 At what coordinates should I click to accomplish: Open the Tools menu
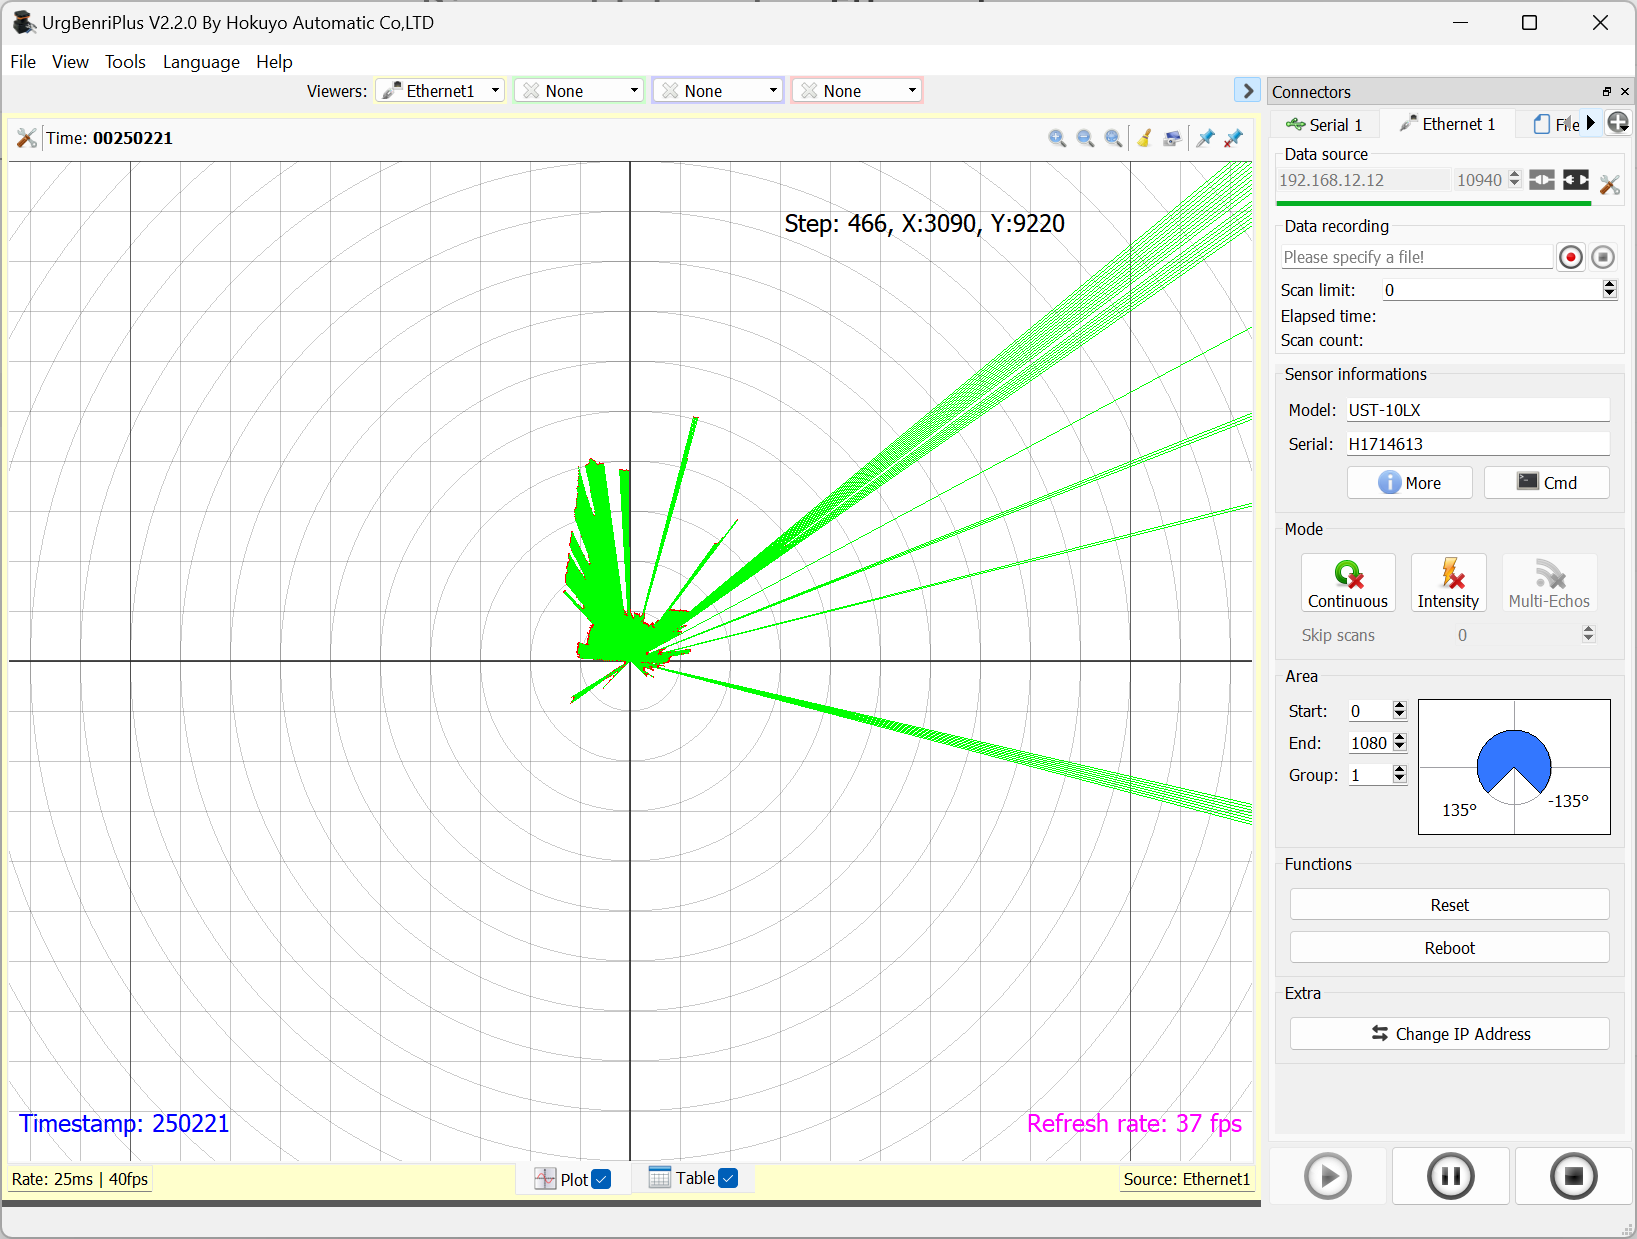coord(125,62)
